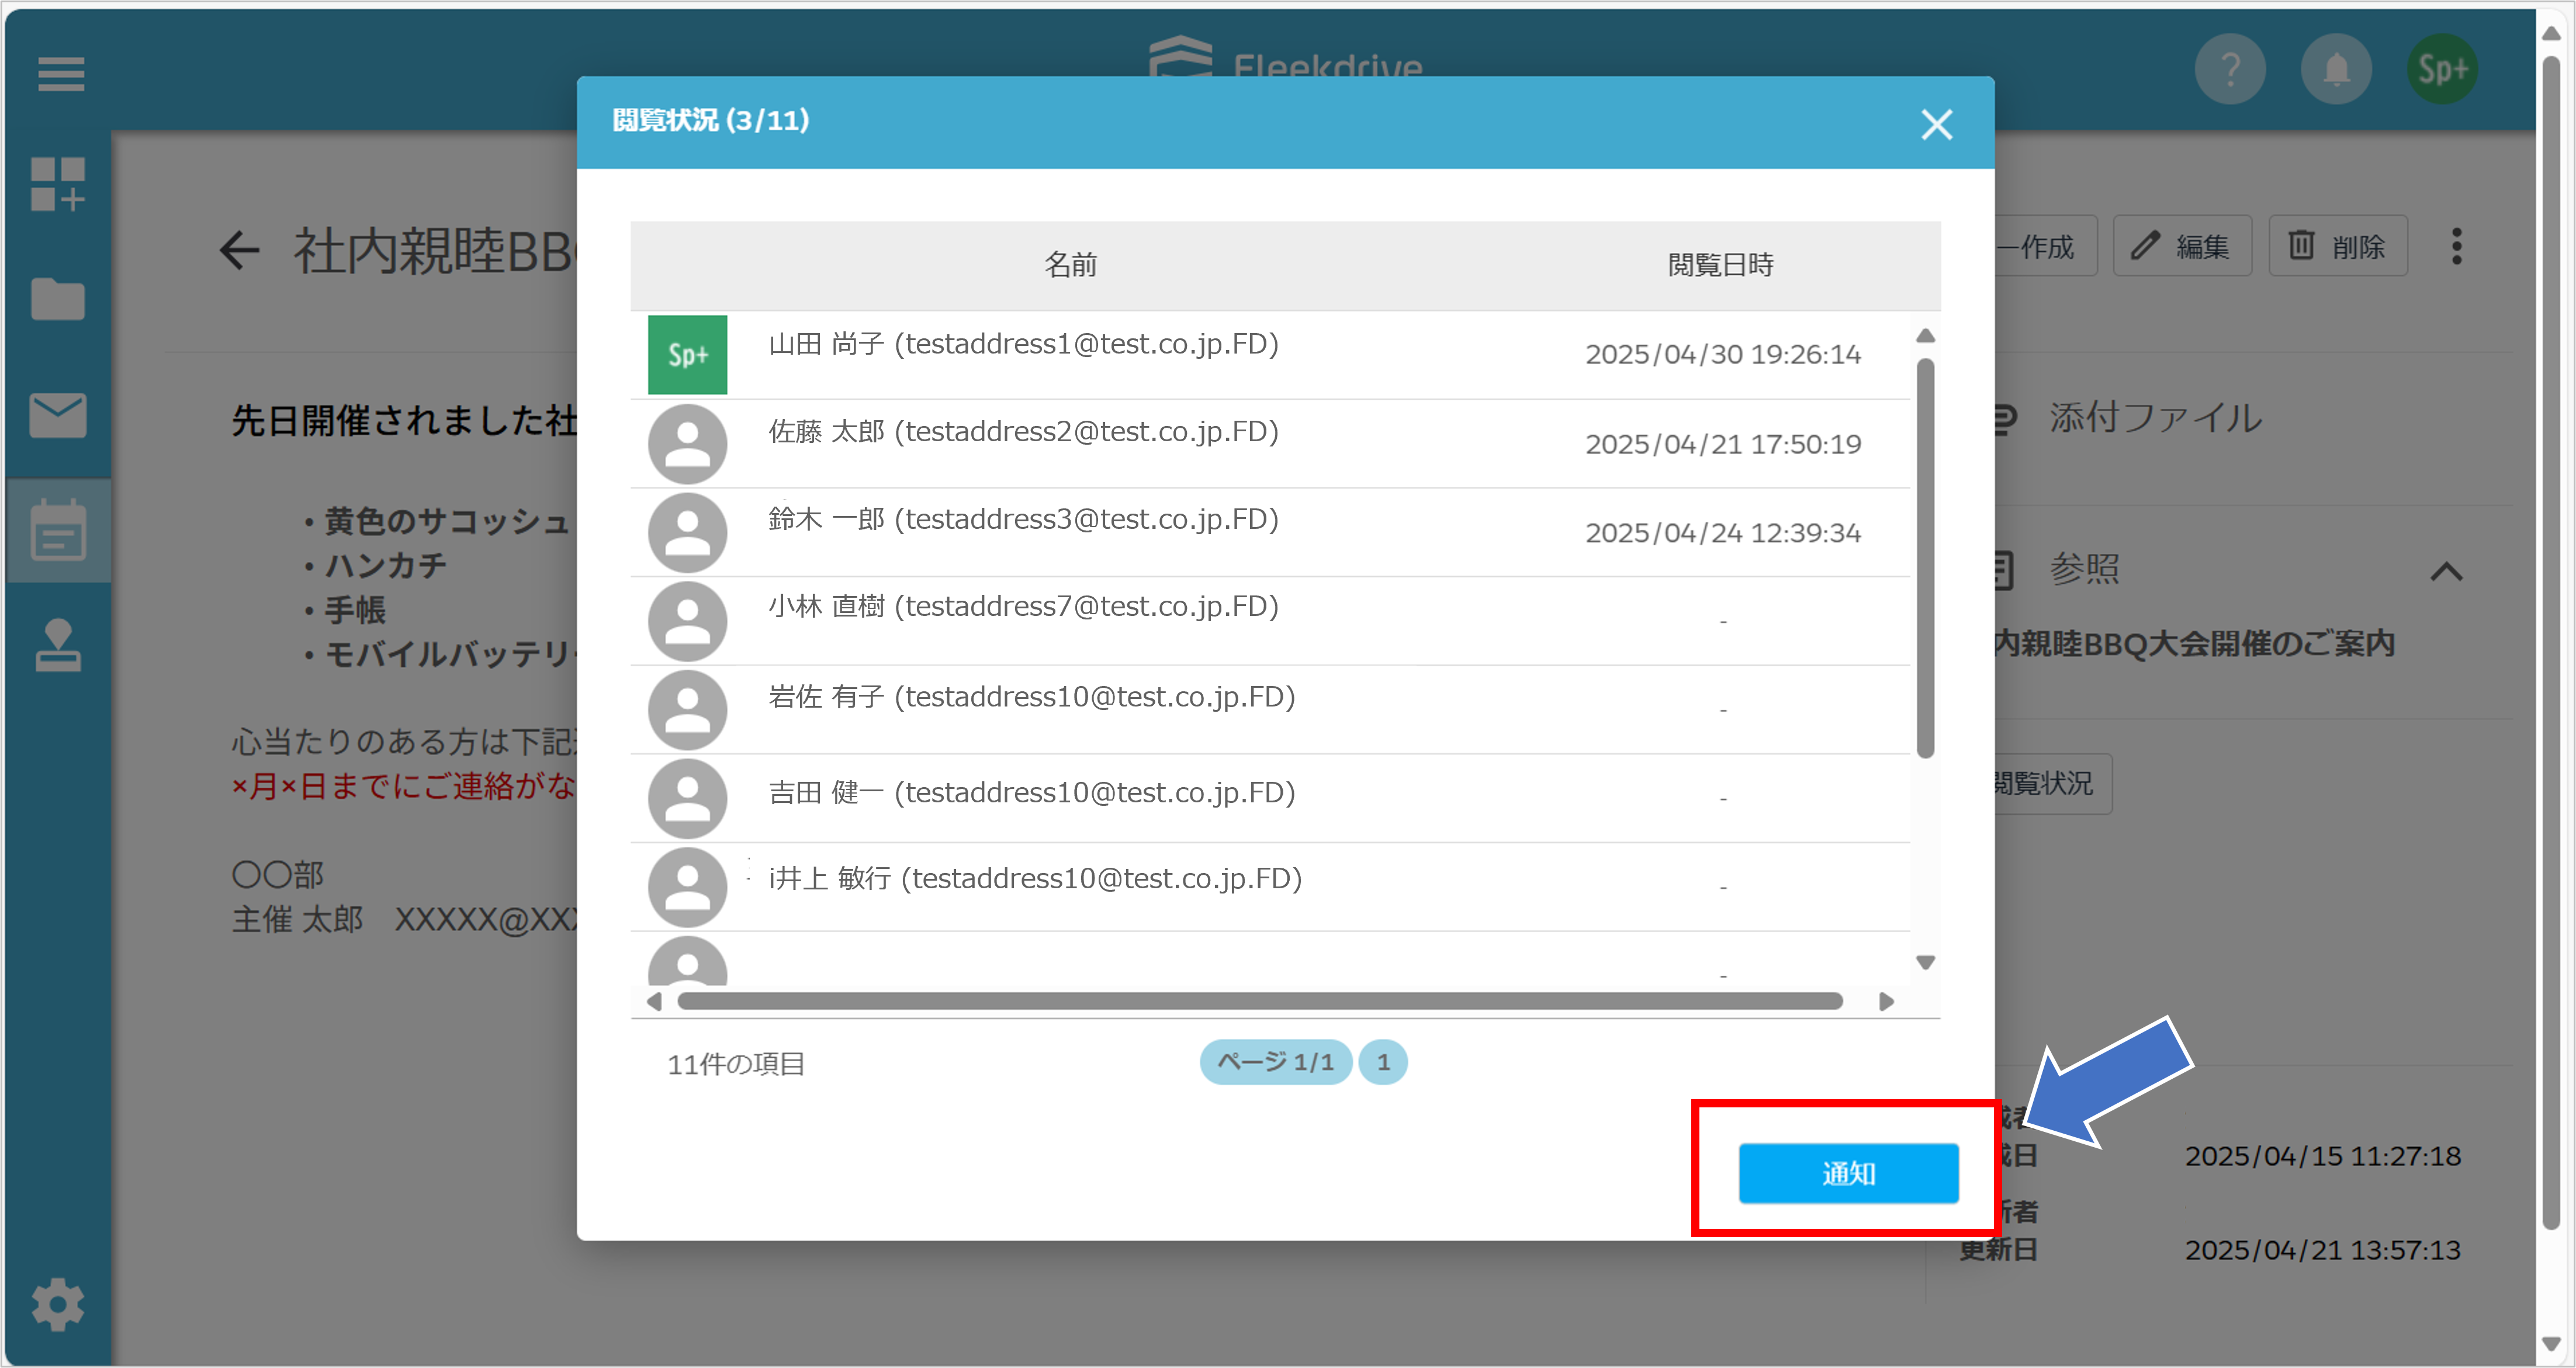This screenshot has width=2576, height=1368.
Task: Click the view time 2025/04/21 17:50:19
Action: (1723, 444)
